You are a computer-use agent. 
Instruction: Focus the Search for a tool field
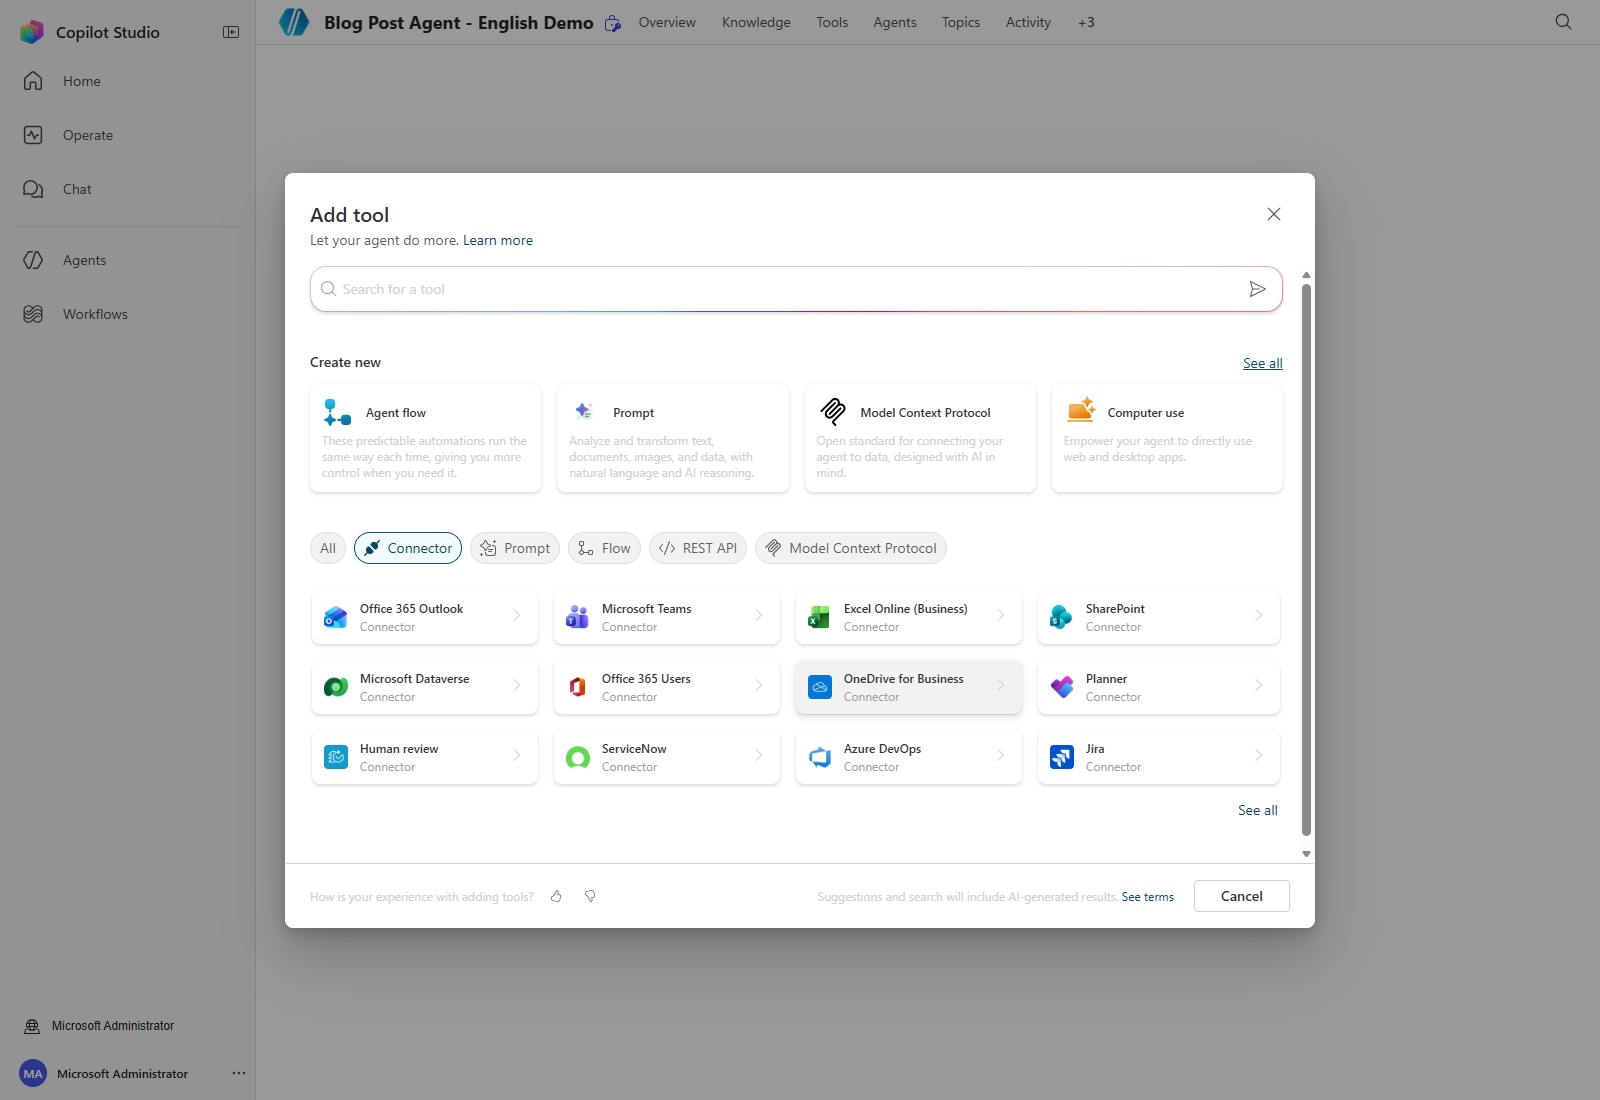point(796,289)
